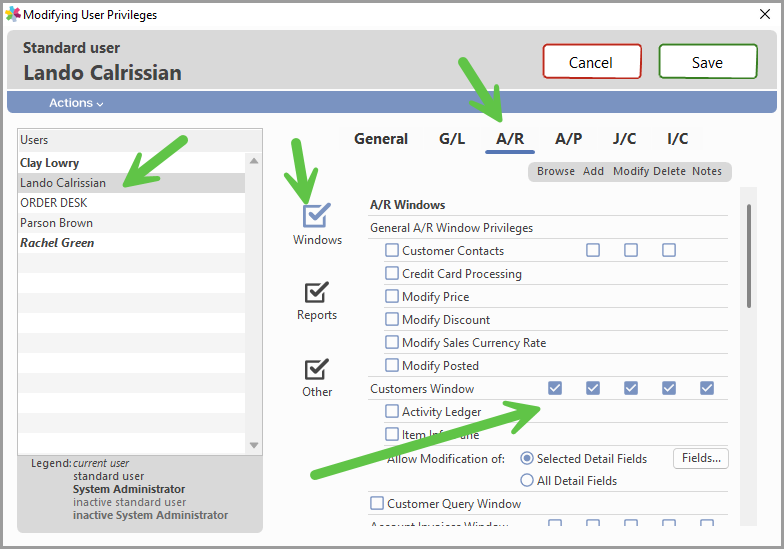Image resolution: width=784 pixels, height=549 pixels.
Task: Click users list scroll up arrow
Action: coord(254,161)
